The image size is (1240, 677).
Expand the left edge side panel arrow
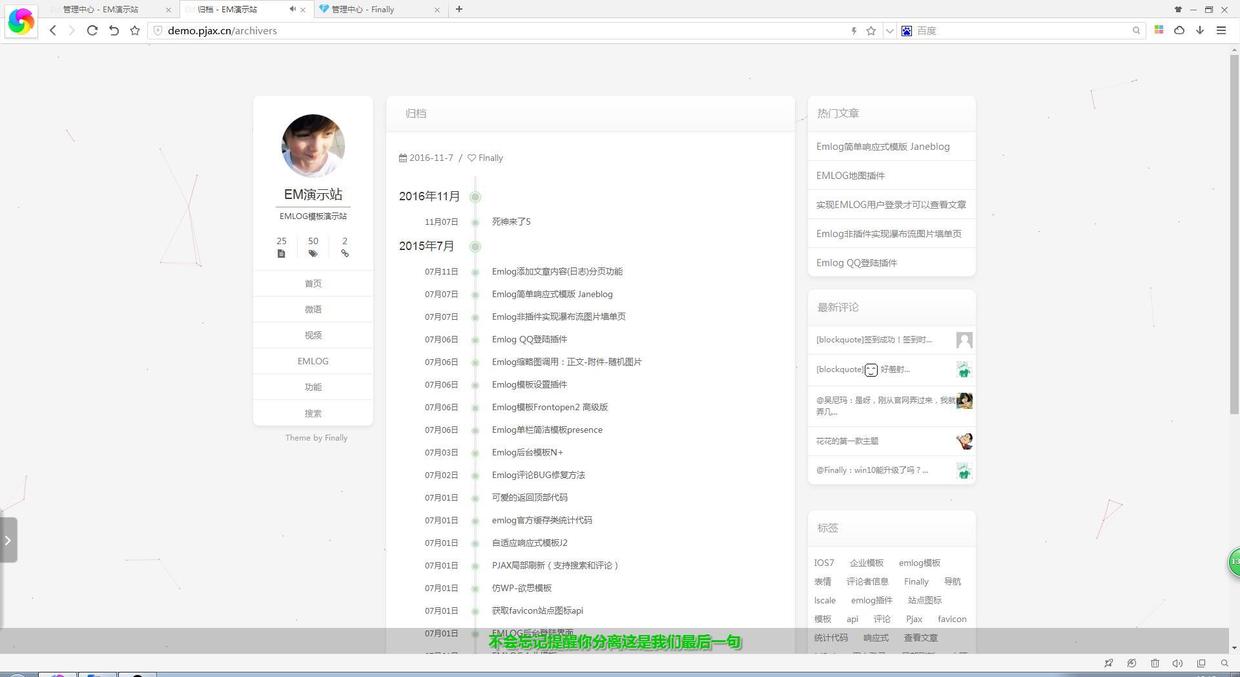(8, 540)
